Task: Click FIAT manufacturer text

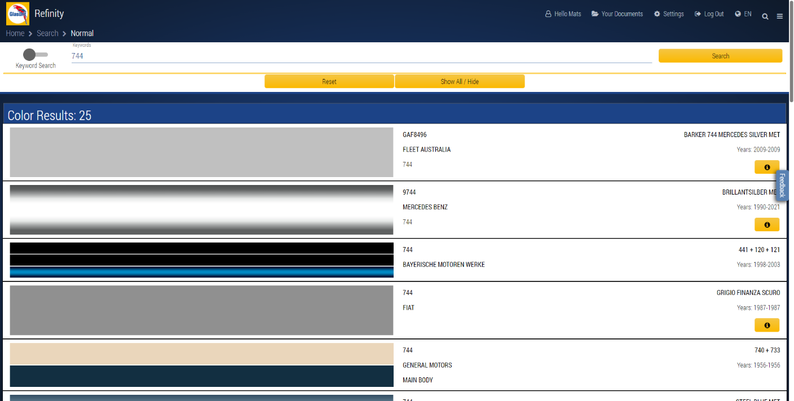Action: 409,307
